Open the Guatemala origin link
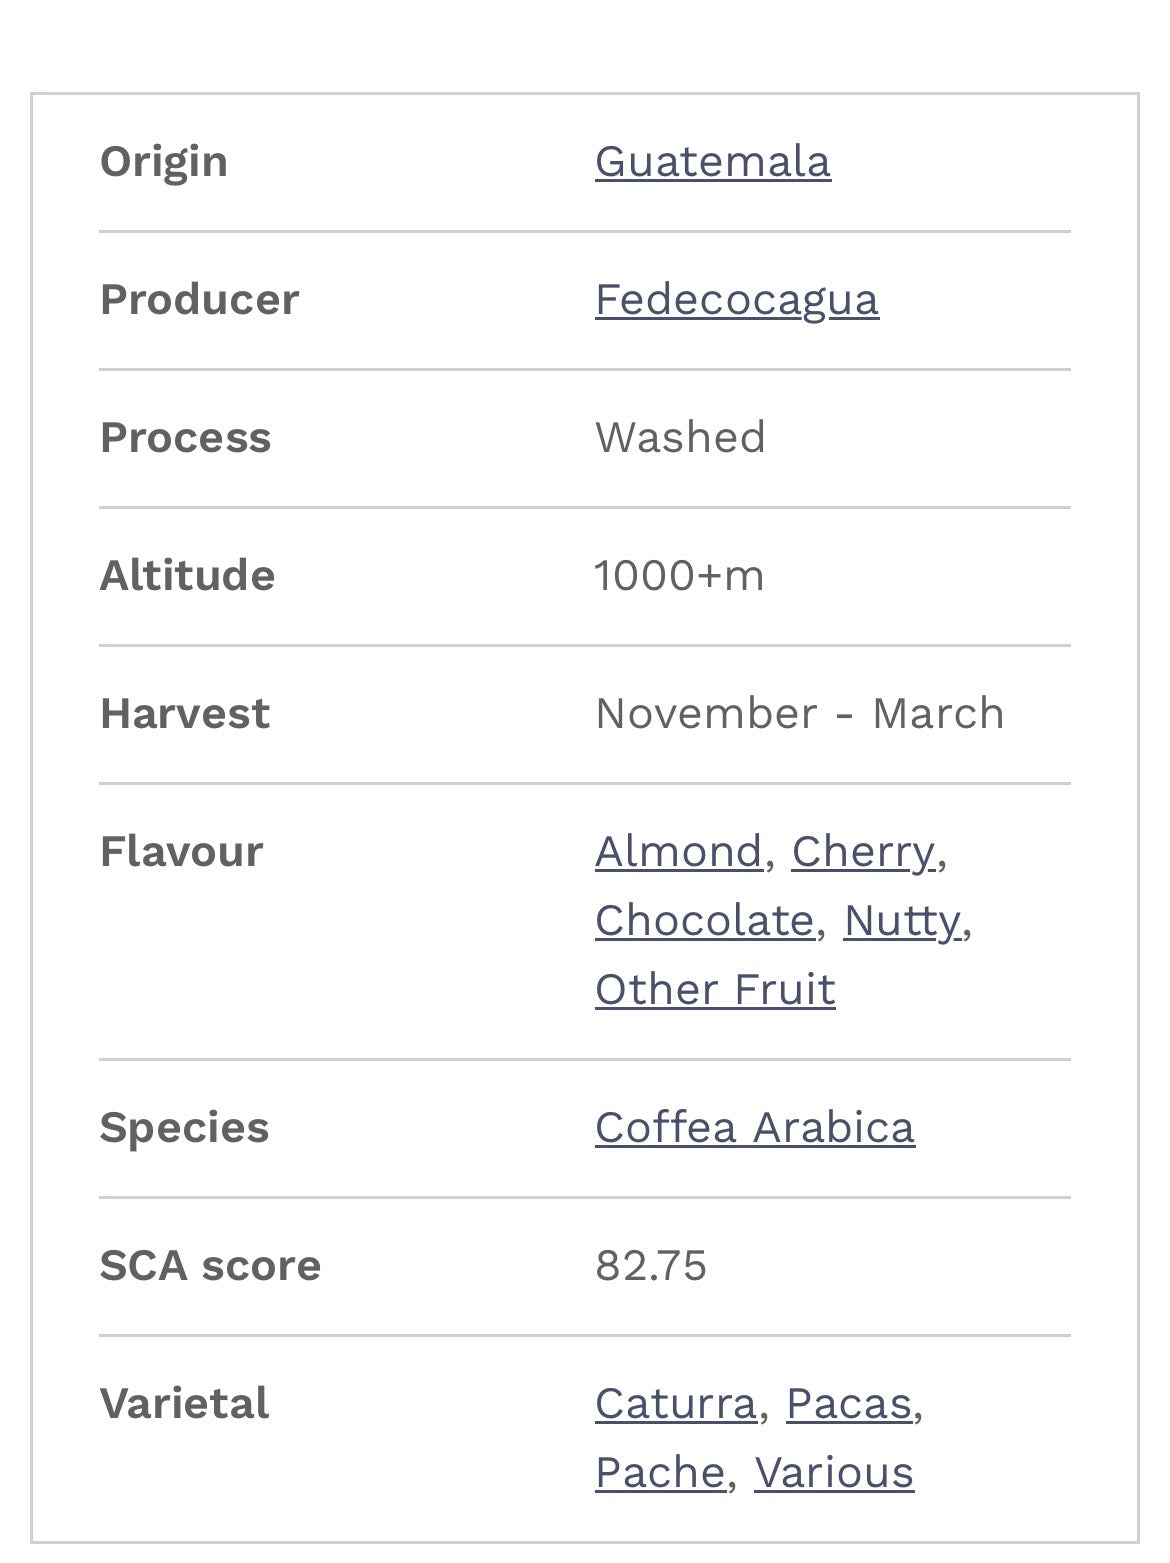 pos(712,160)
